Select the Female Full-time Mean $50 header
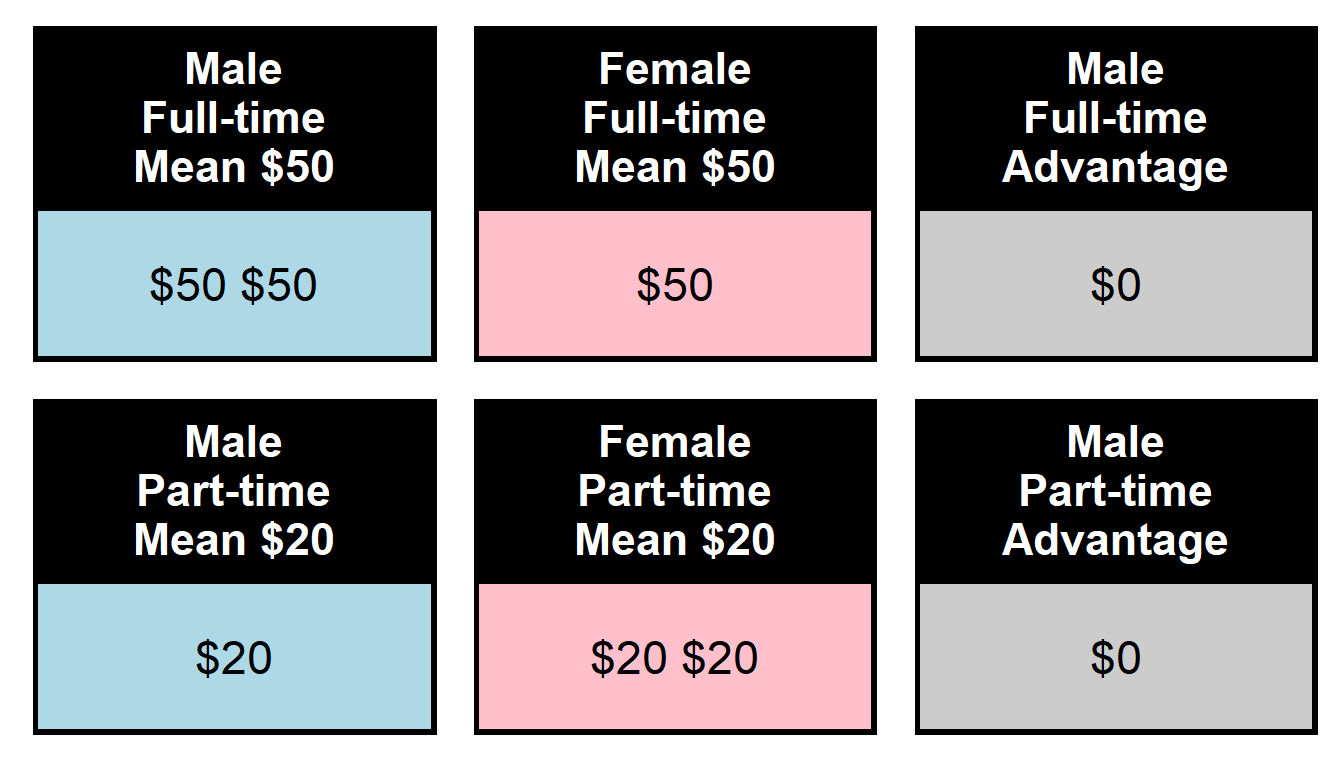The image size is (1344, 768). pyautogui.click(x=675, y=118)
